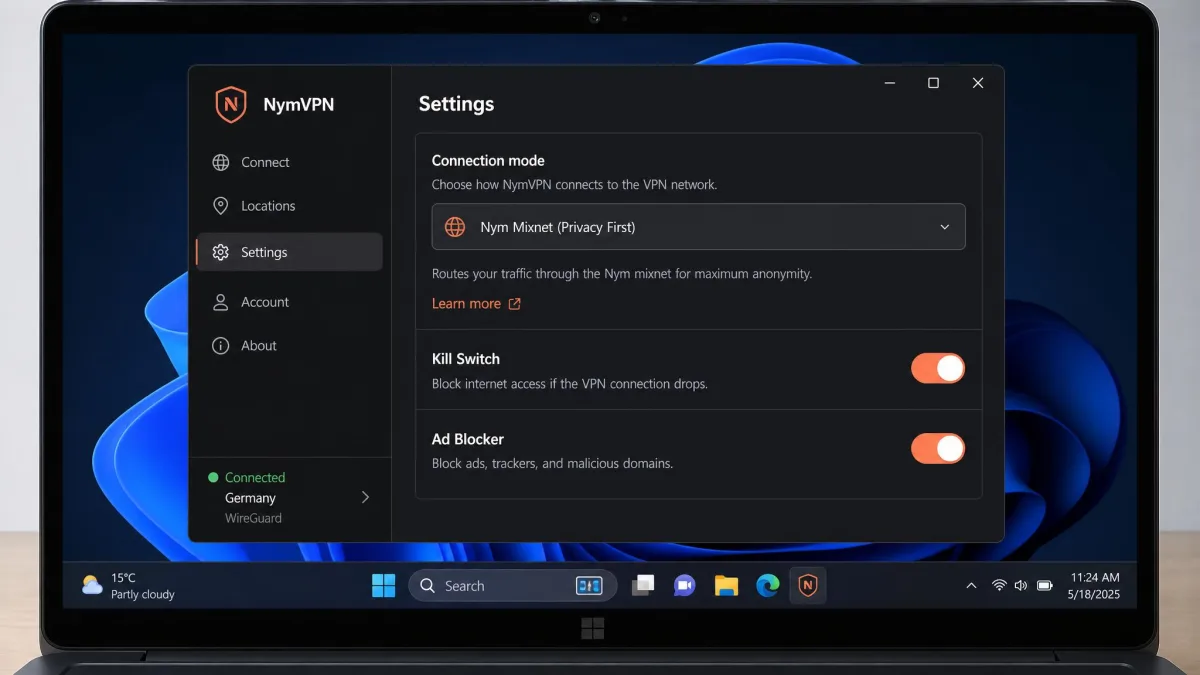Screen dimensions: 1200x675
Task: Click the taskbar Search box
Action: point(512,586)
